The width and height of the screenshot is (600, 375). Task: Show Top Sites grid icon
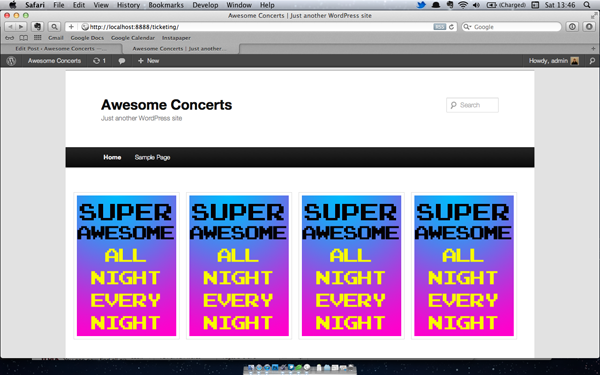tap(38, 38)
